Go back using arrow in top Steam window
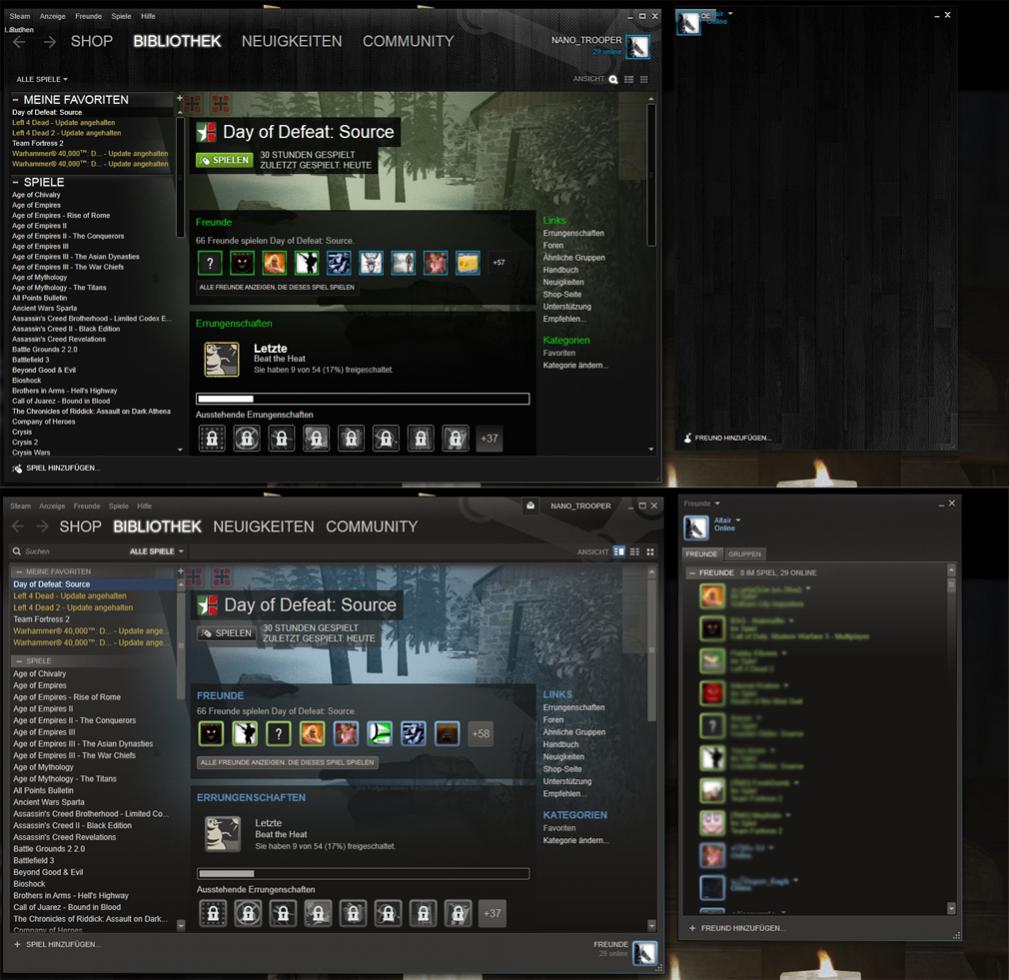This screenshot has width=1009, height=980. point(19,42)
